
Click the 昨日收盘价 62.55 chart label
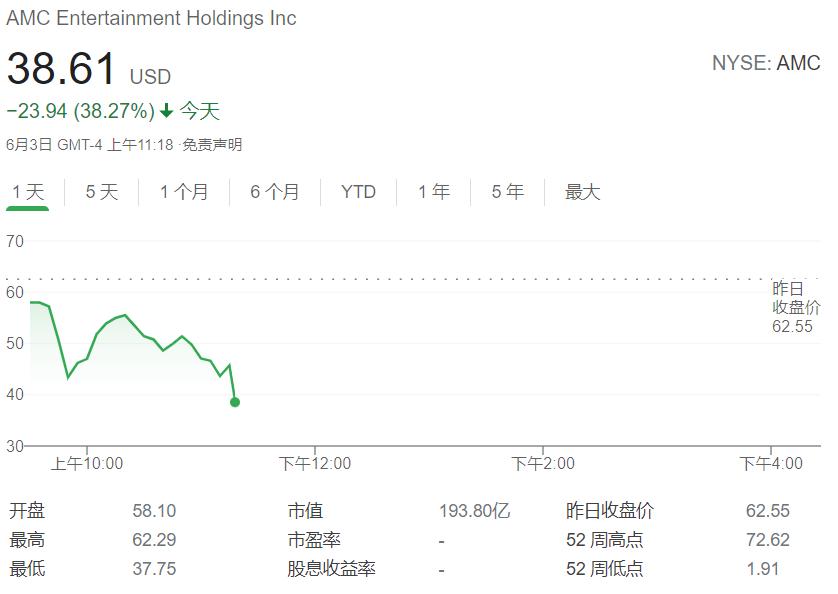(x=796, y=307)
